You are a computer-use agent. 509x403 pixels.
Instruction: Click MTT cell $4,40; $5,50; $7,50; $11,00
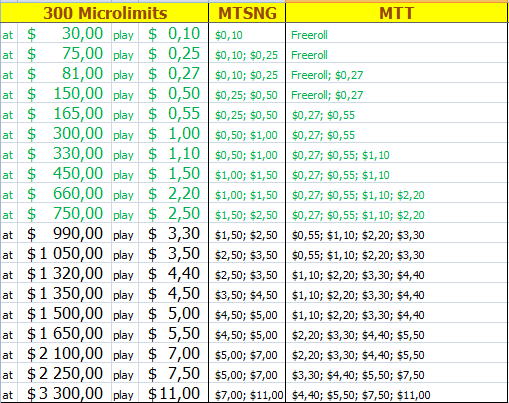(x=396, y=393)
